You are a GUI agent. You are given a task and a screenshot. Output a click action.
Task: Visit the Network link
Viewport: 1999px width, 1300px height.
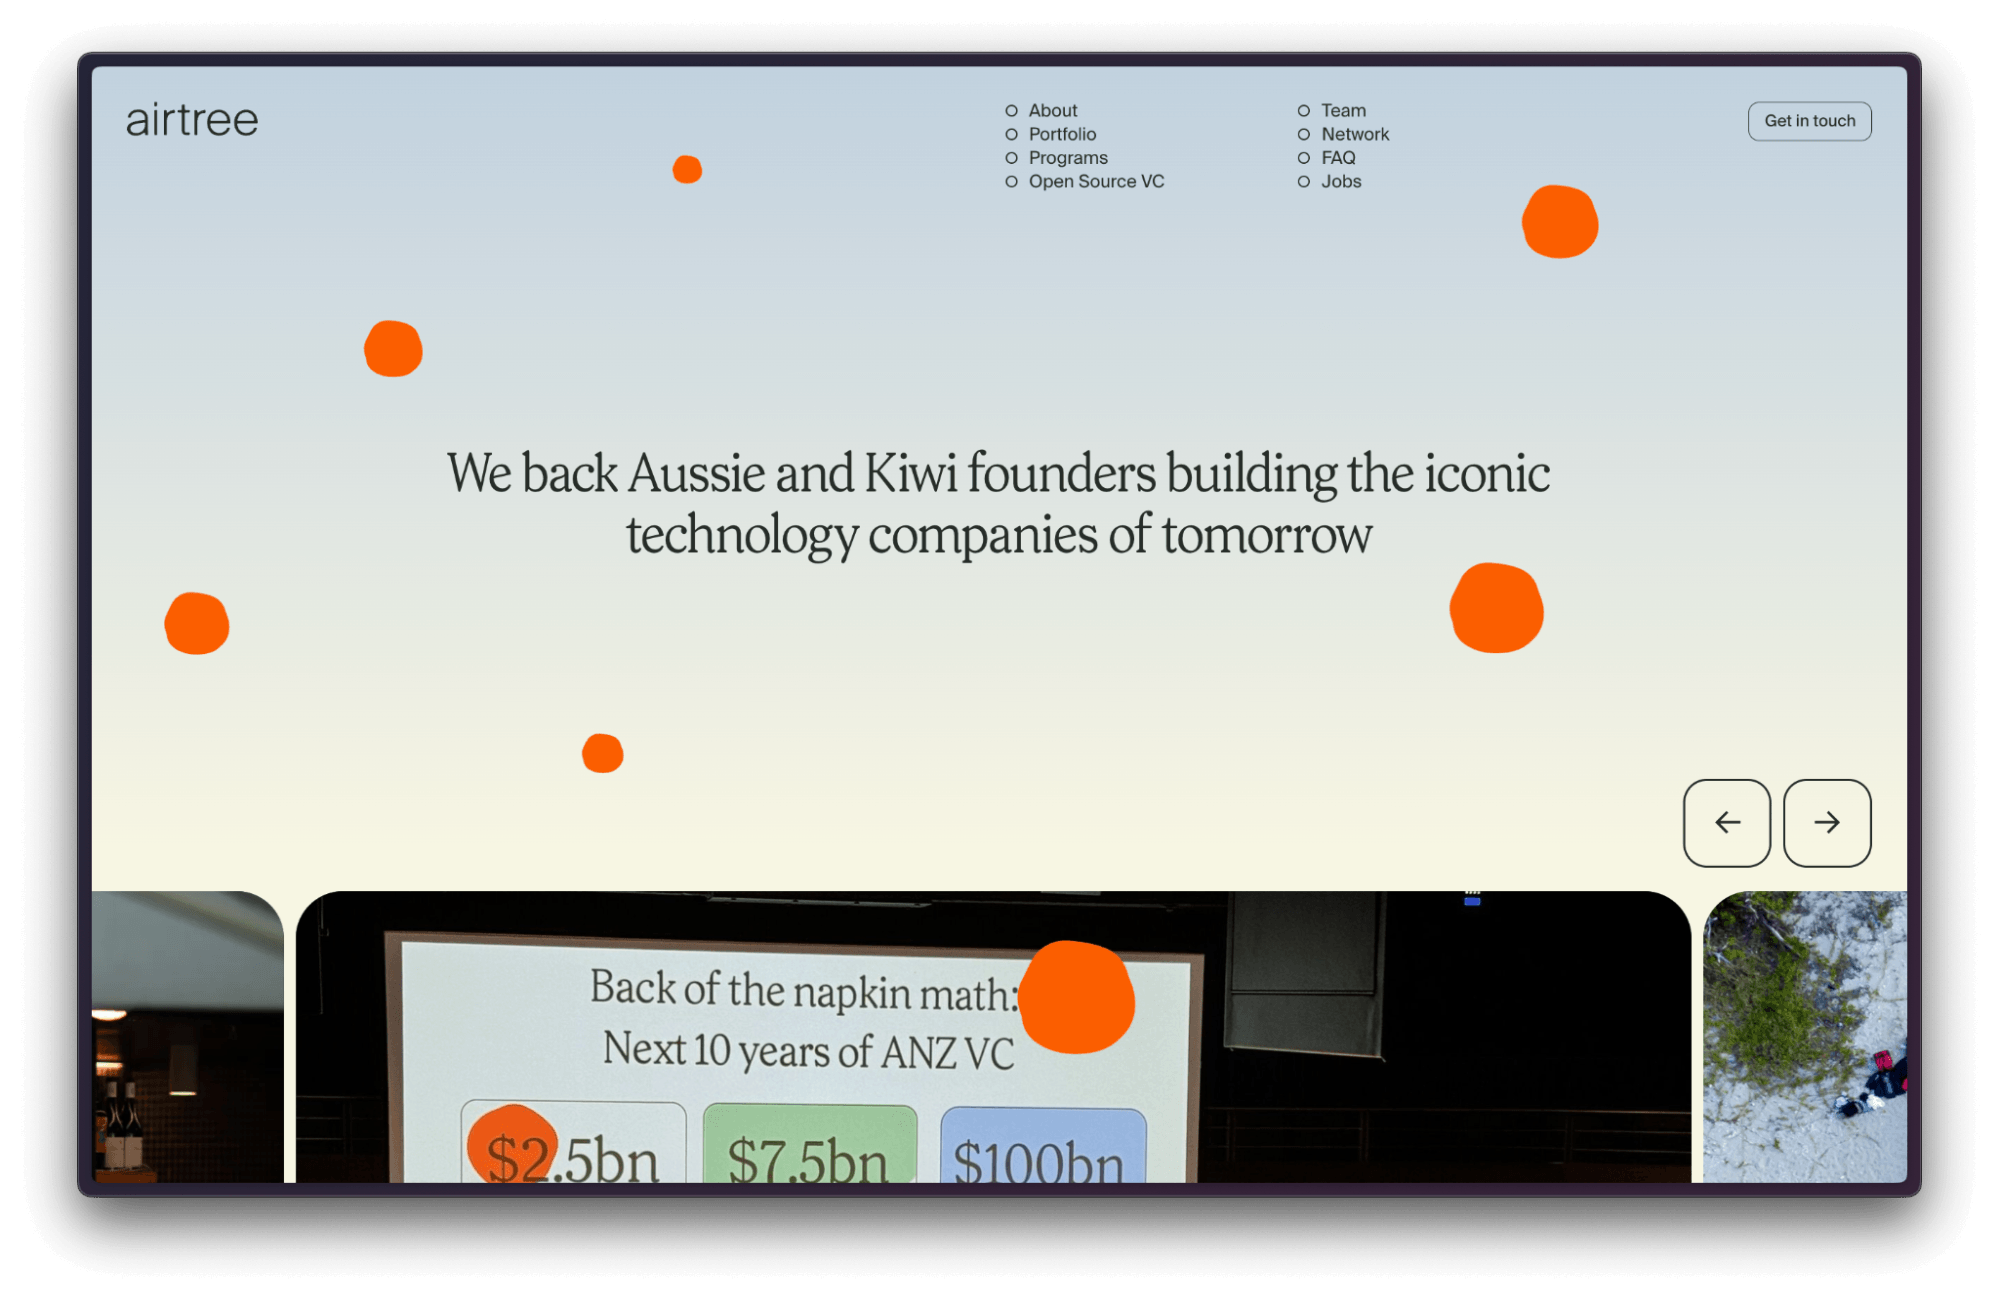1354,134
